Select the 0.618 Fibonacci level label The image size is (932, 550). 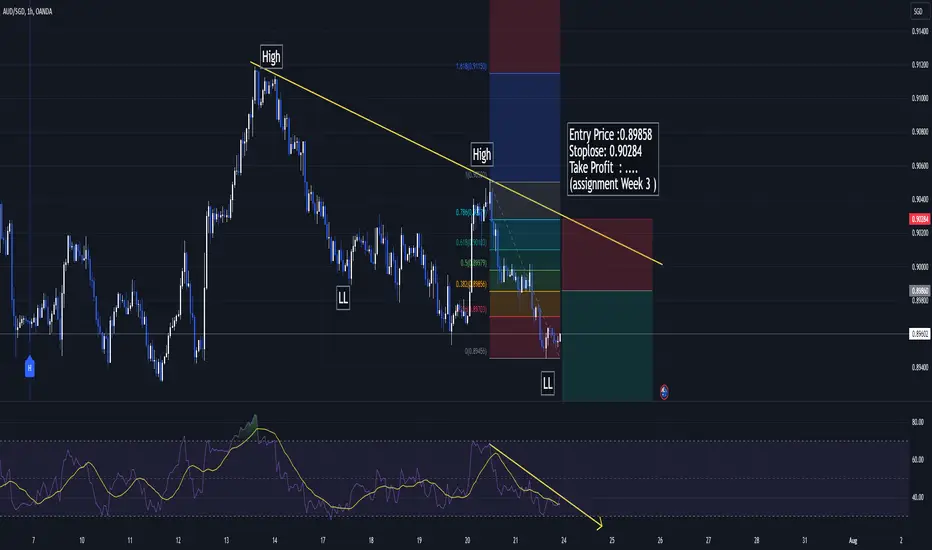click(x=471, y=242)
